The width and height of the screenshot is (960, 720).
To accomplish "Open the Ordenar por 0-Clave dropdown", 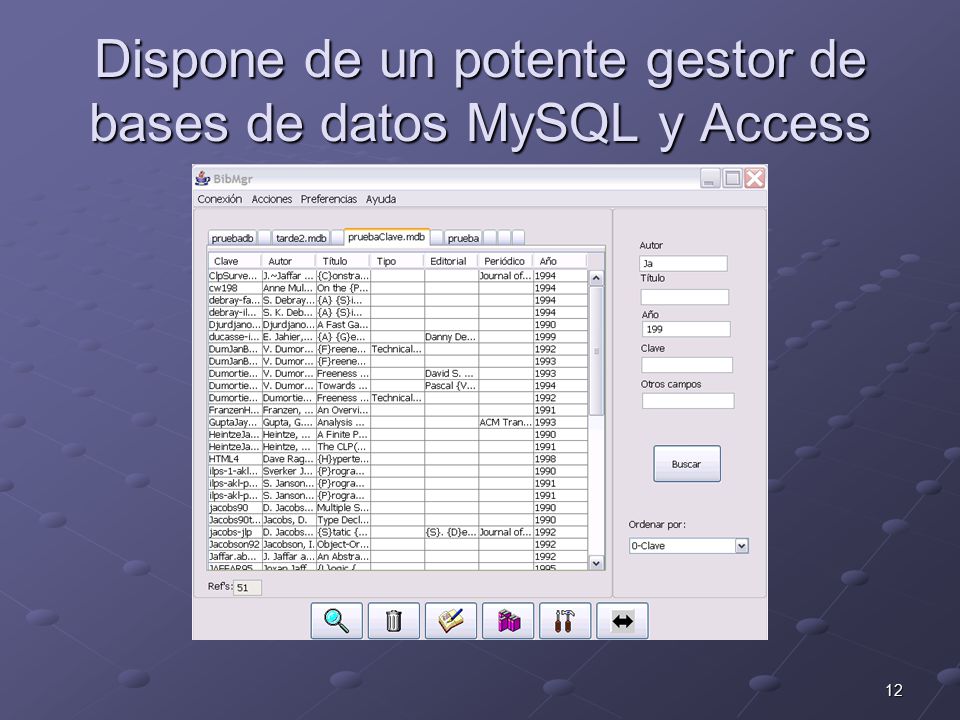I will click(689, 546).
